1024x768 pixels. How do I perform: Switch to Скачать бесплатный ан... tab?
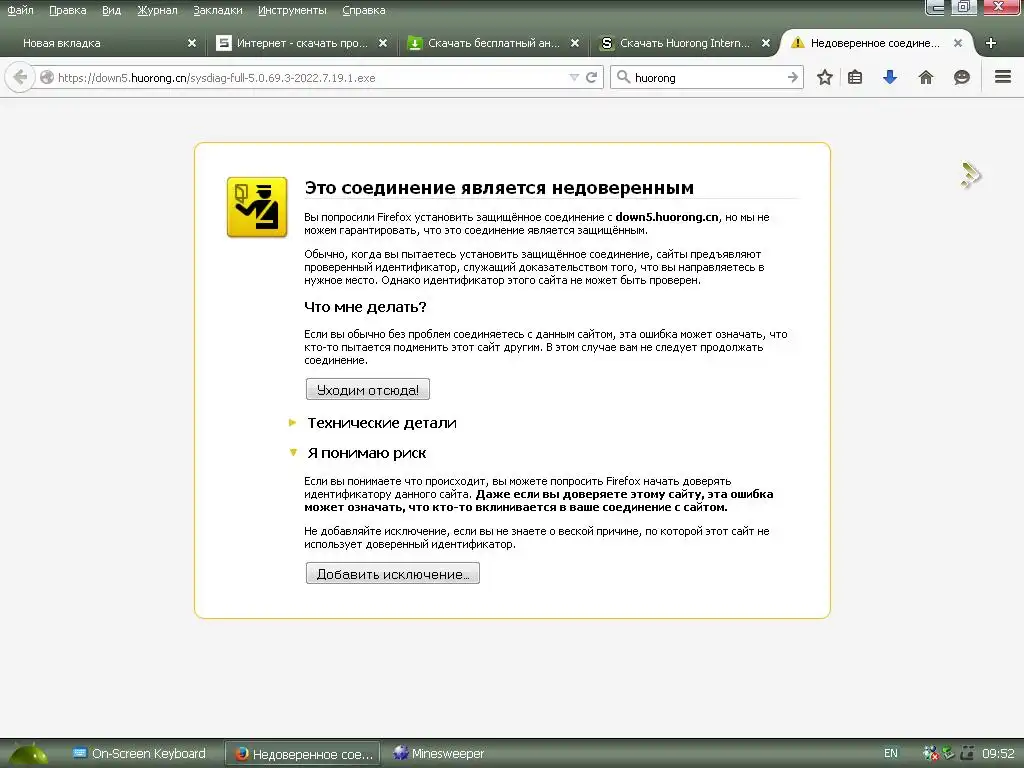[493, 43]
